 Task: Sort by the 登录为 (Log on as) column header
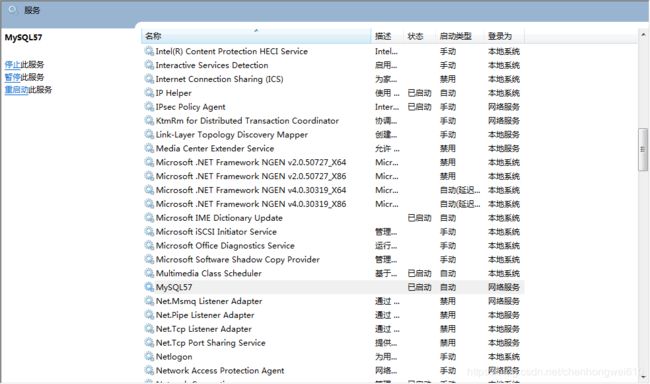click(504, 36)
